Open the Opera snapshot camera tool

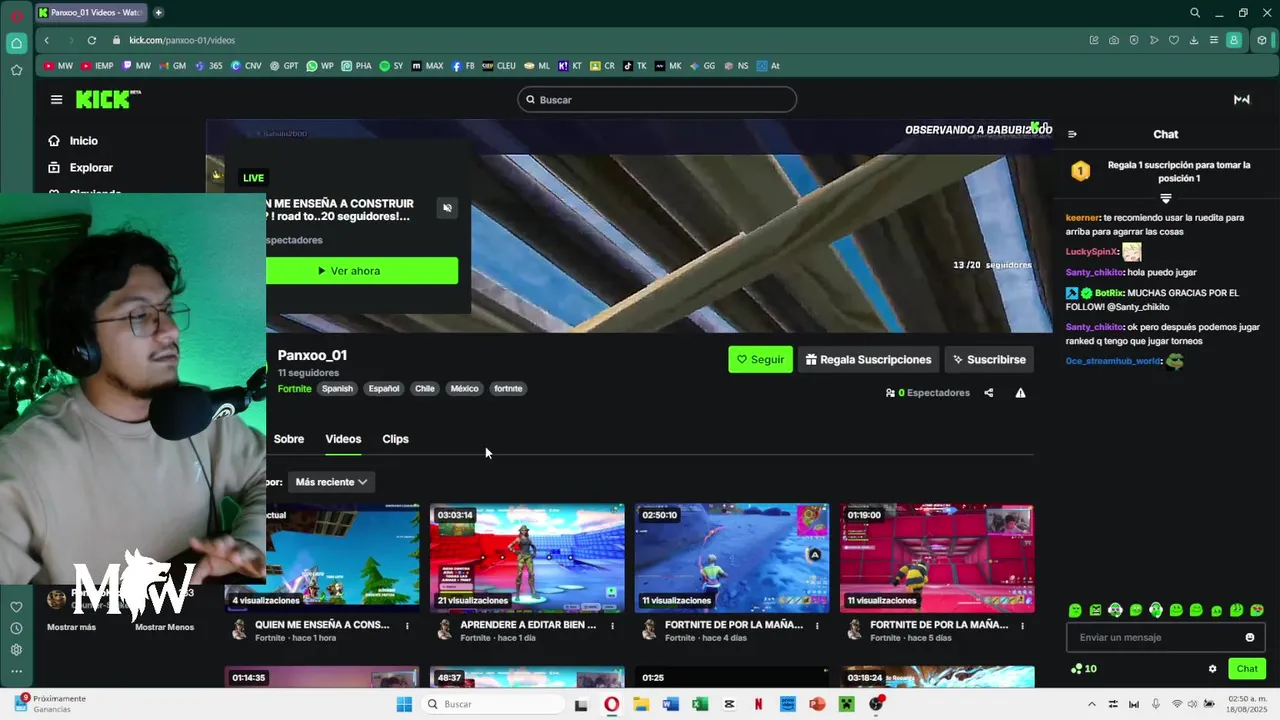1114,40
